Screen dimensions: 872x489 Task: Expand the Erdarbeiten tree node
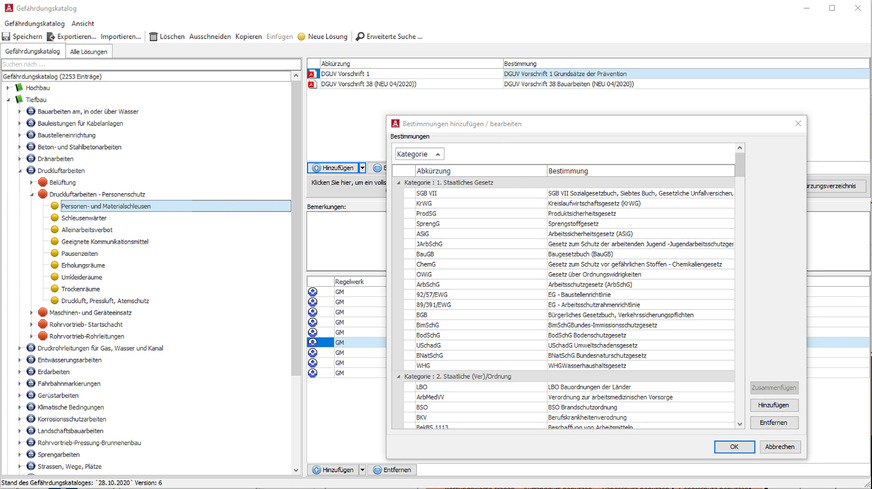point(19,371)
